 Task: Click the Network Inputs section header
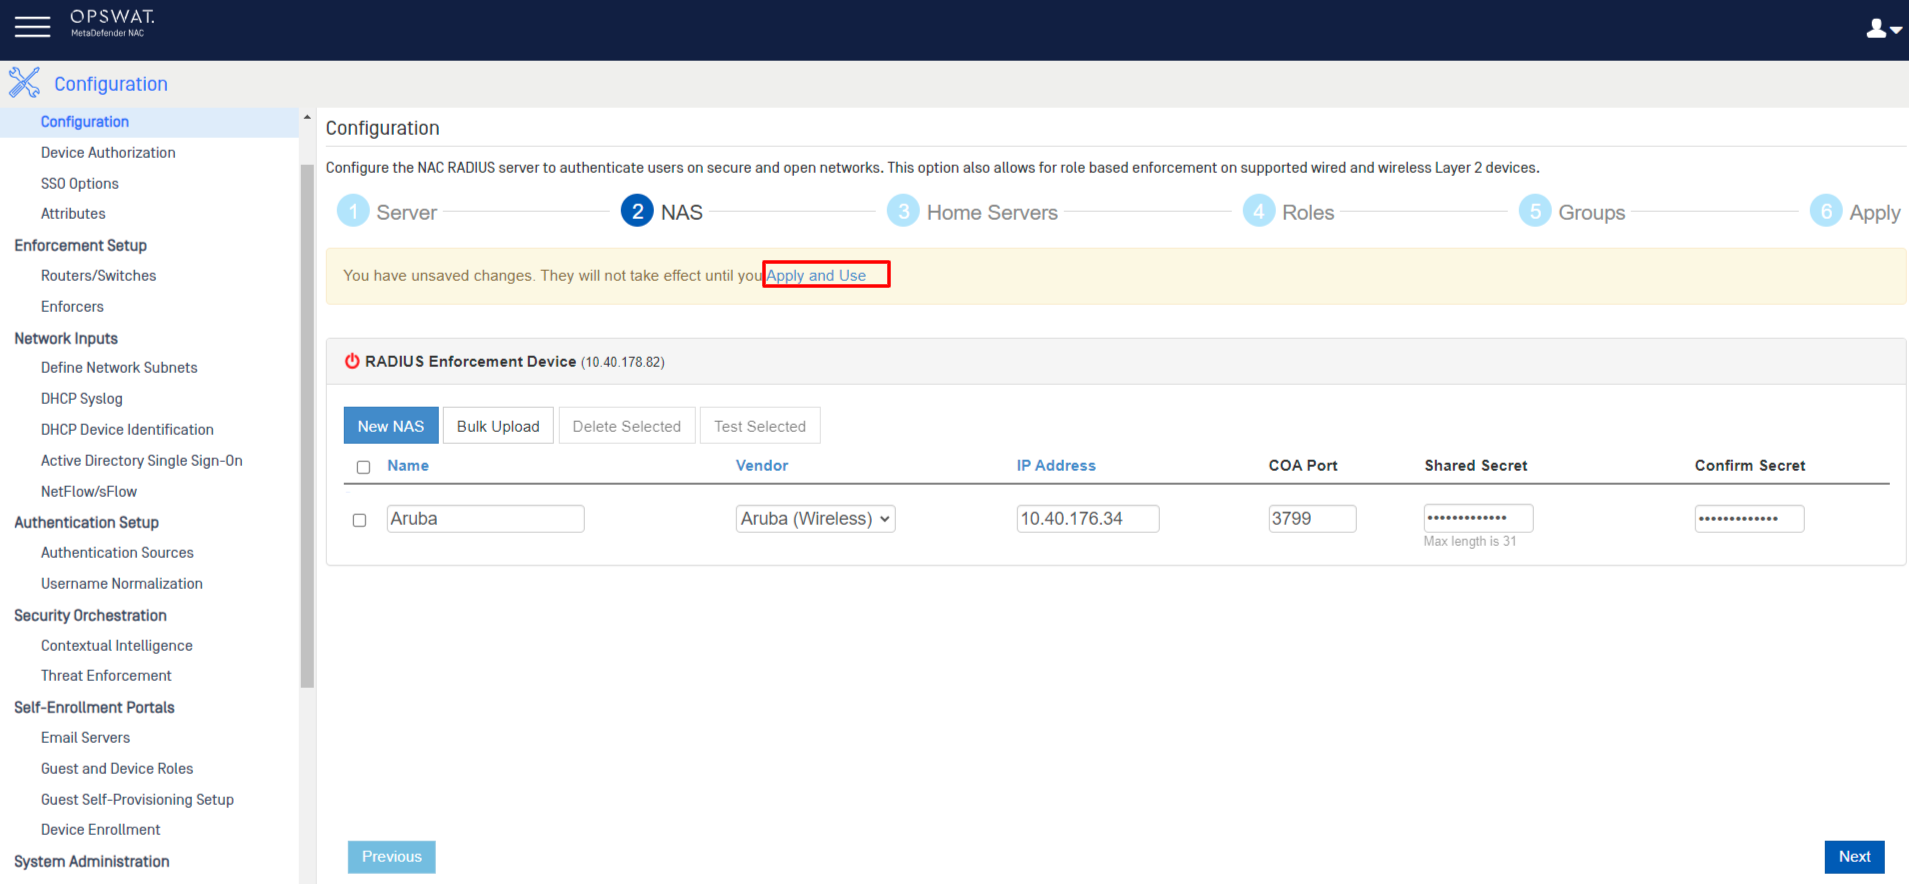click(66, 339)
